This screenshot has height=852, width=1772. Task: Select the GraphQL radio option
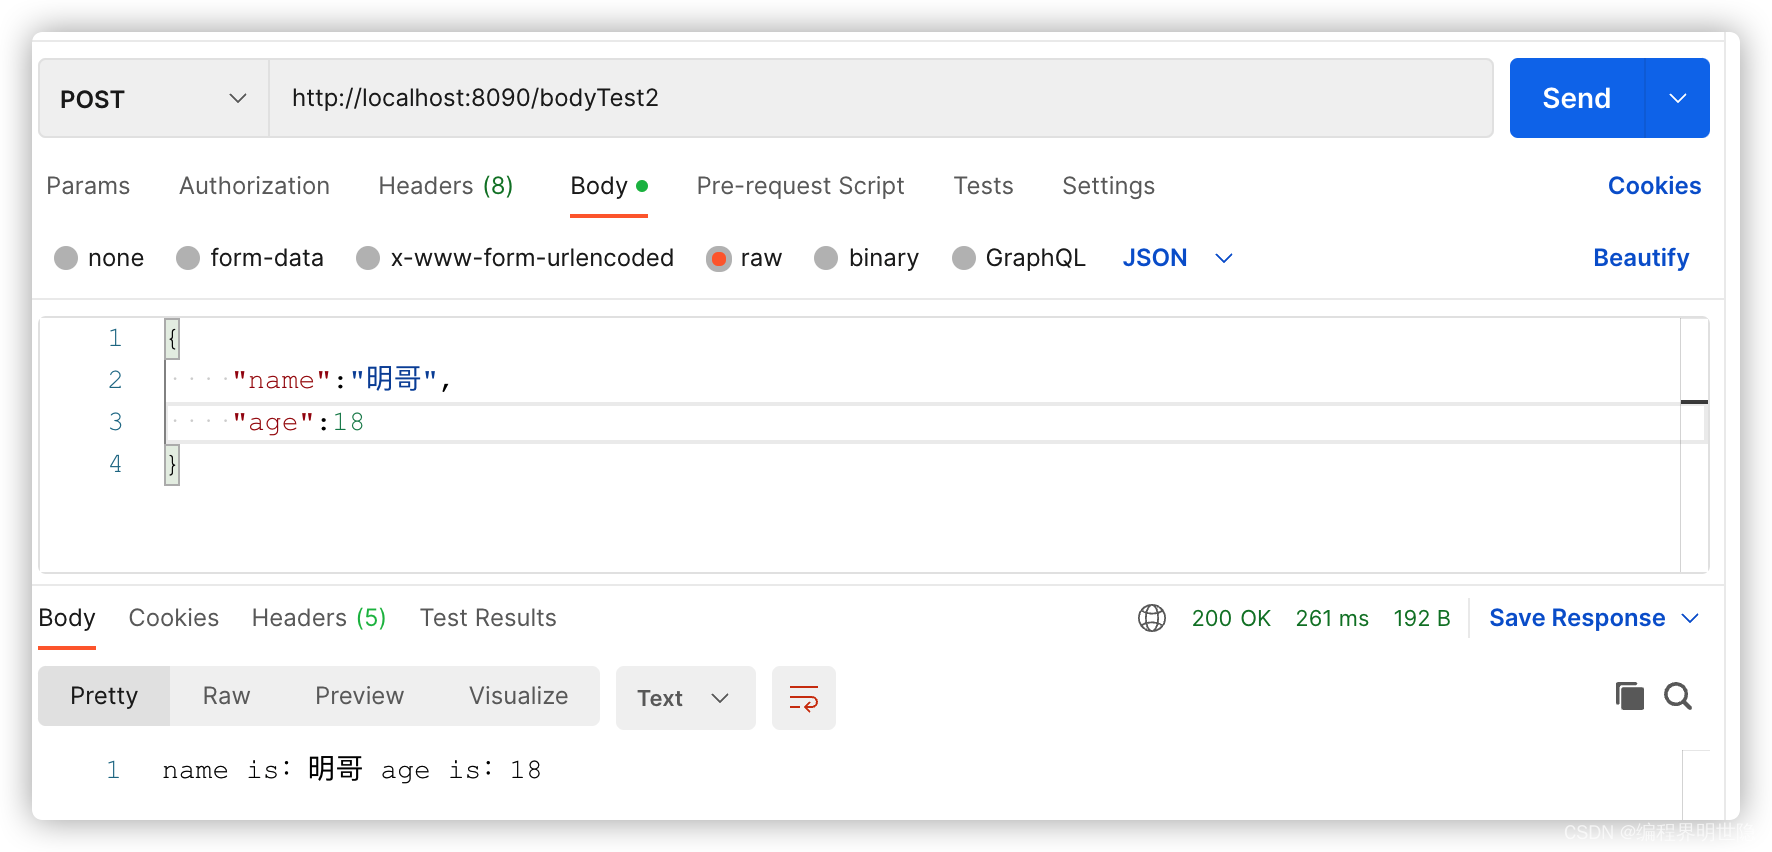click(964, 259)
